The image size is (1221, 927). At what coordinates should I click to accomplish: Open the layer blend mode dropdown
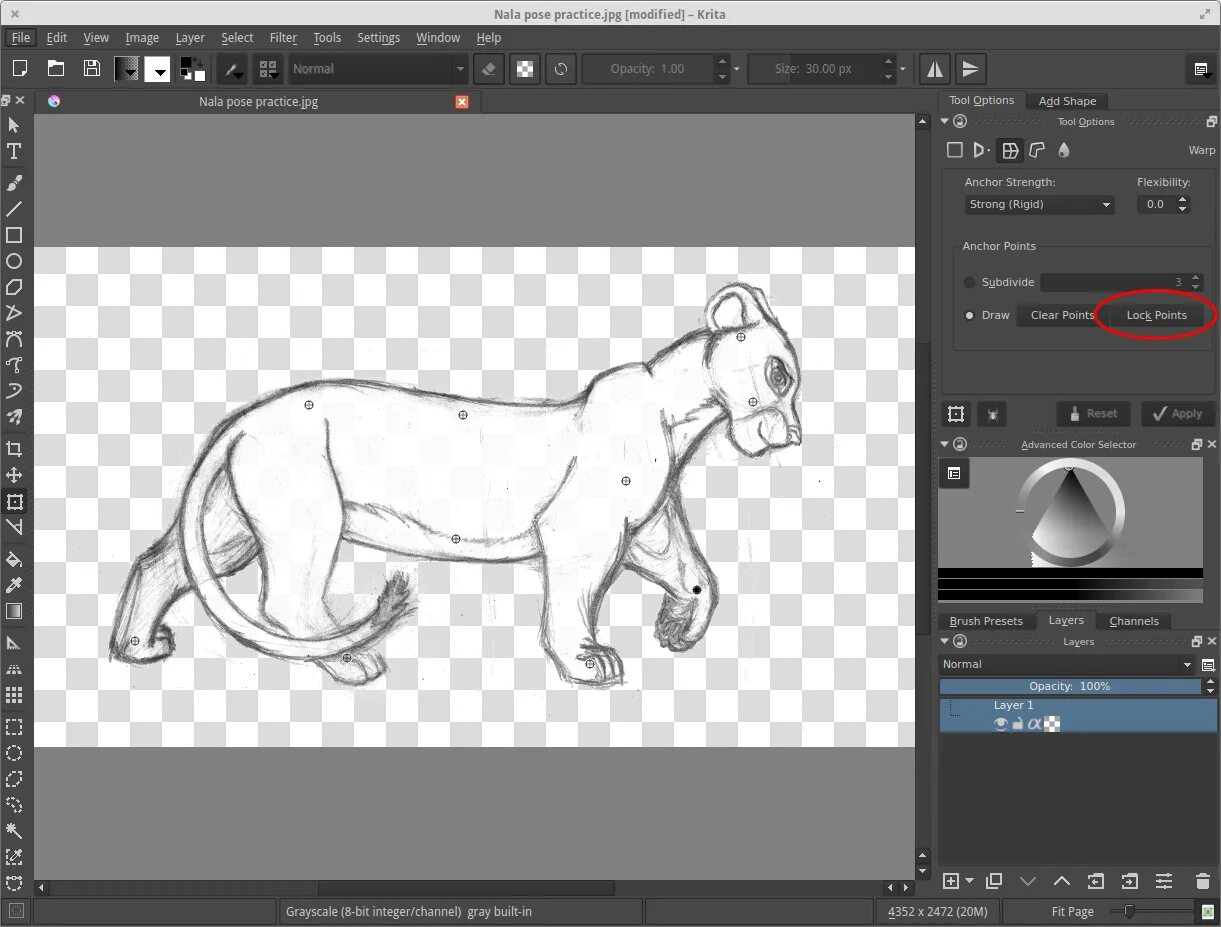tap(1067, 664)
